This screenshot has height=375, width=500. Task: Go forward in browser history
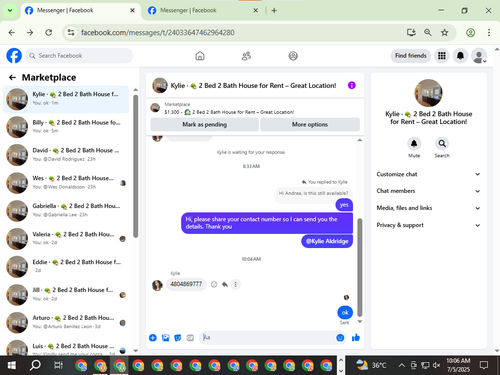(x=30, y=33)
